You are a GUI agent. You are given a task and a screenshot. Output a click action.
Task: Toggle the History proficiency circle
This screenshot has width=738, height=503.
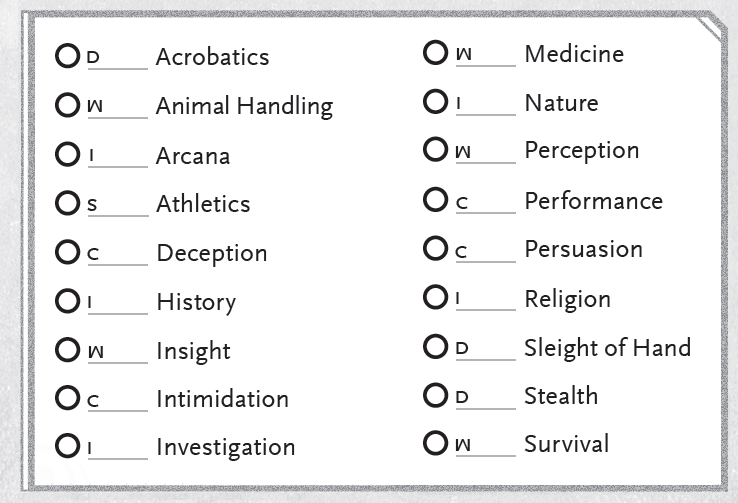68,301
